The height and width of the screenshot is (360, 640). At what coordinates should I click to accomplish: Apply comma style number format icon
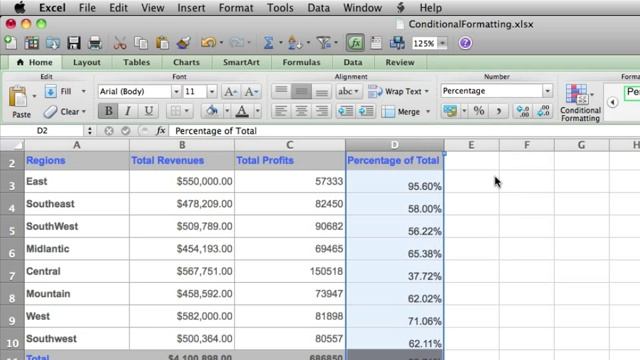(x=498, y=111)
